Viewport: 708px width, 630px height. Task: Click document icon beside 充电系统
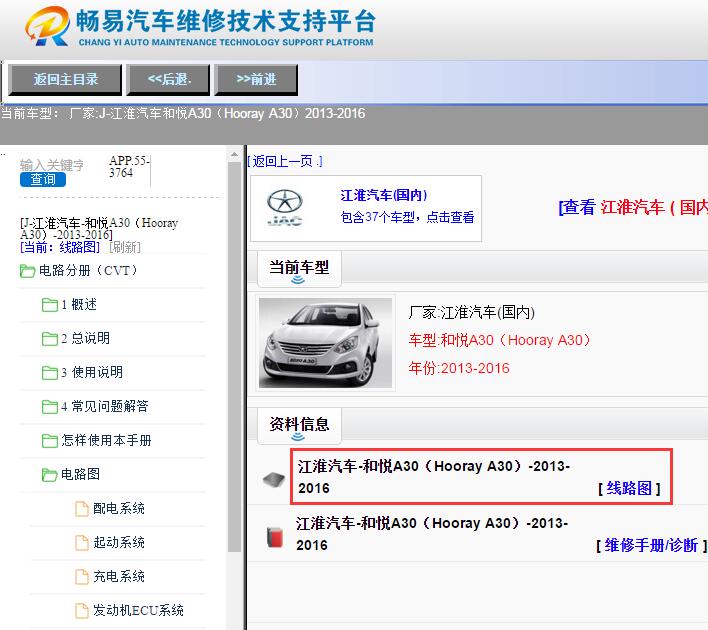tap(82, 576)
